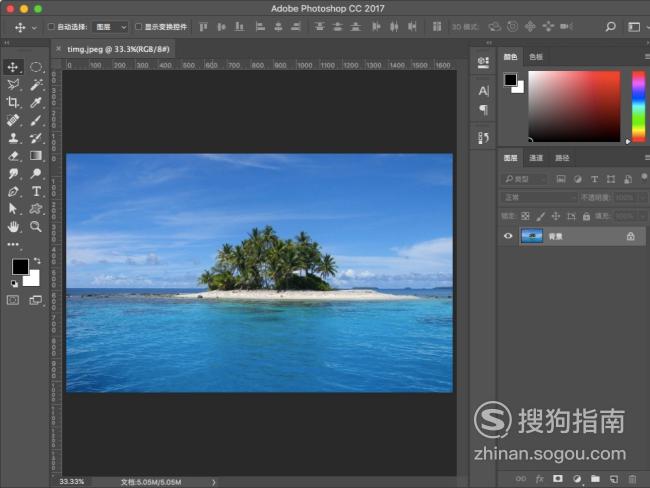650x488 pixels.
Task: Add a layer mask
Action: click(558, 479)
